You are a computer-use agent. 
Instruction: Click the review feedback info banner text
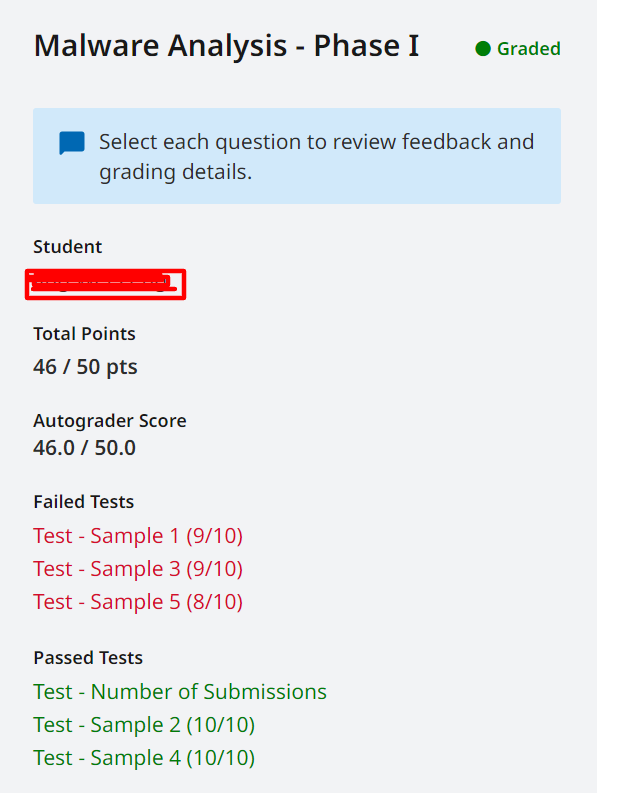coord(317,157)
